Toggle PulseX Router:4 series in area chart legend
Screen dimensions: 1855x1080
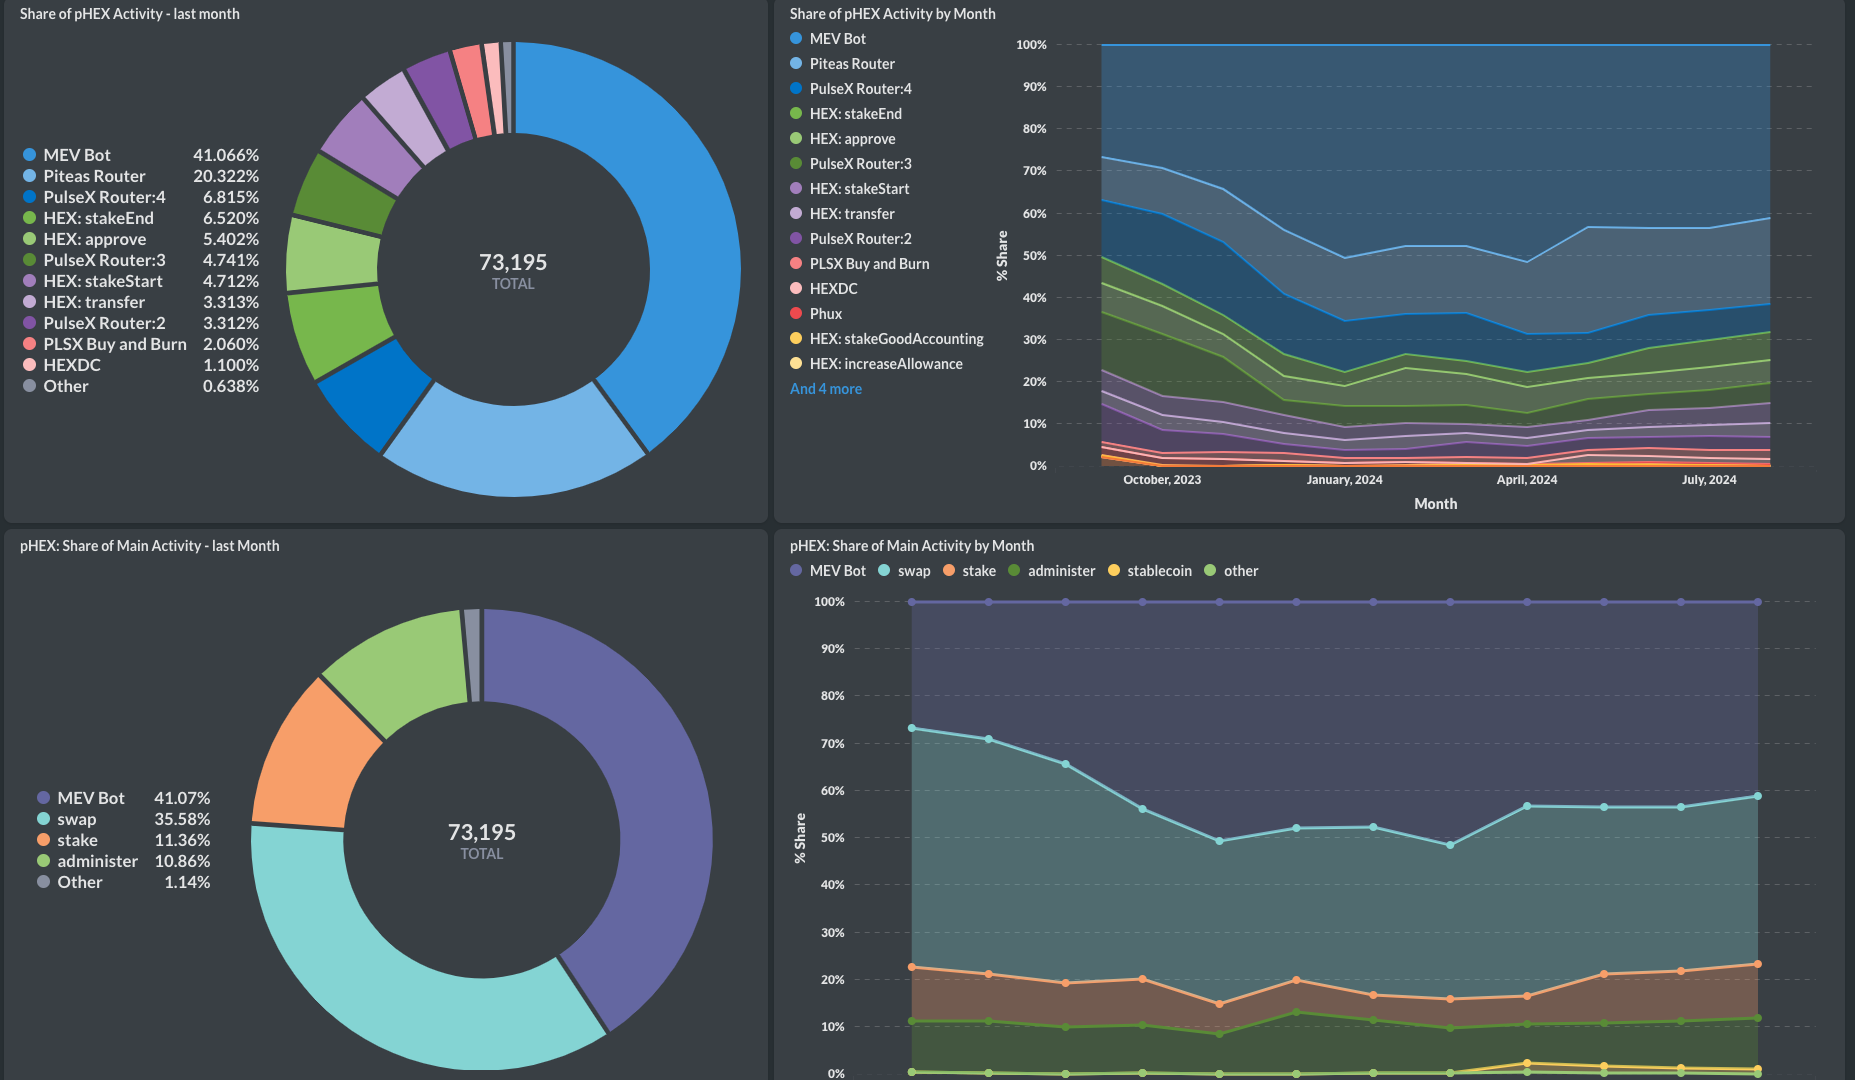[x=850, y=89]
